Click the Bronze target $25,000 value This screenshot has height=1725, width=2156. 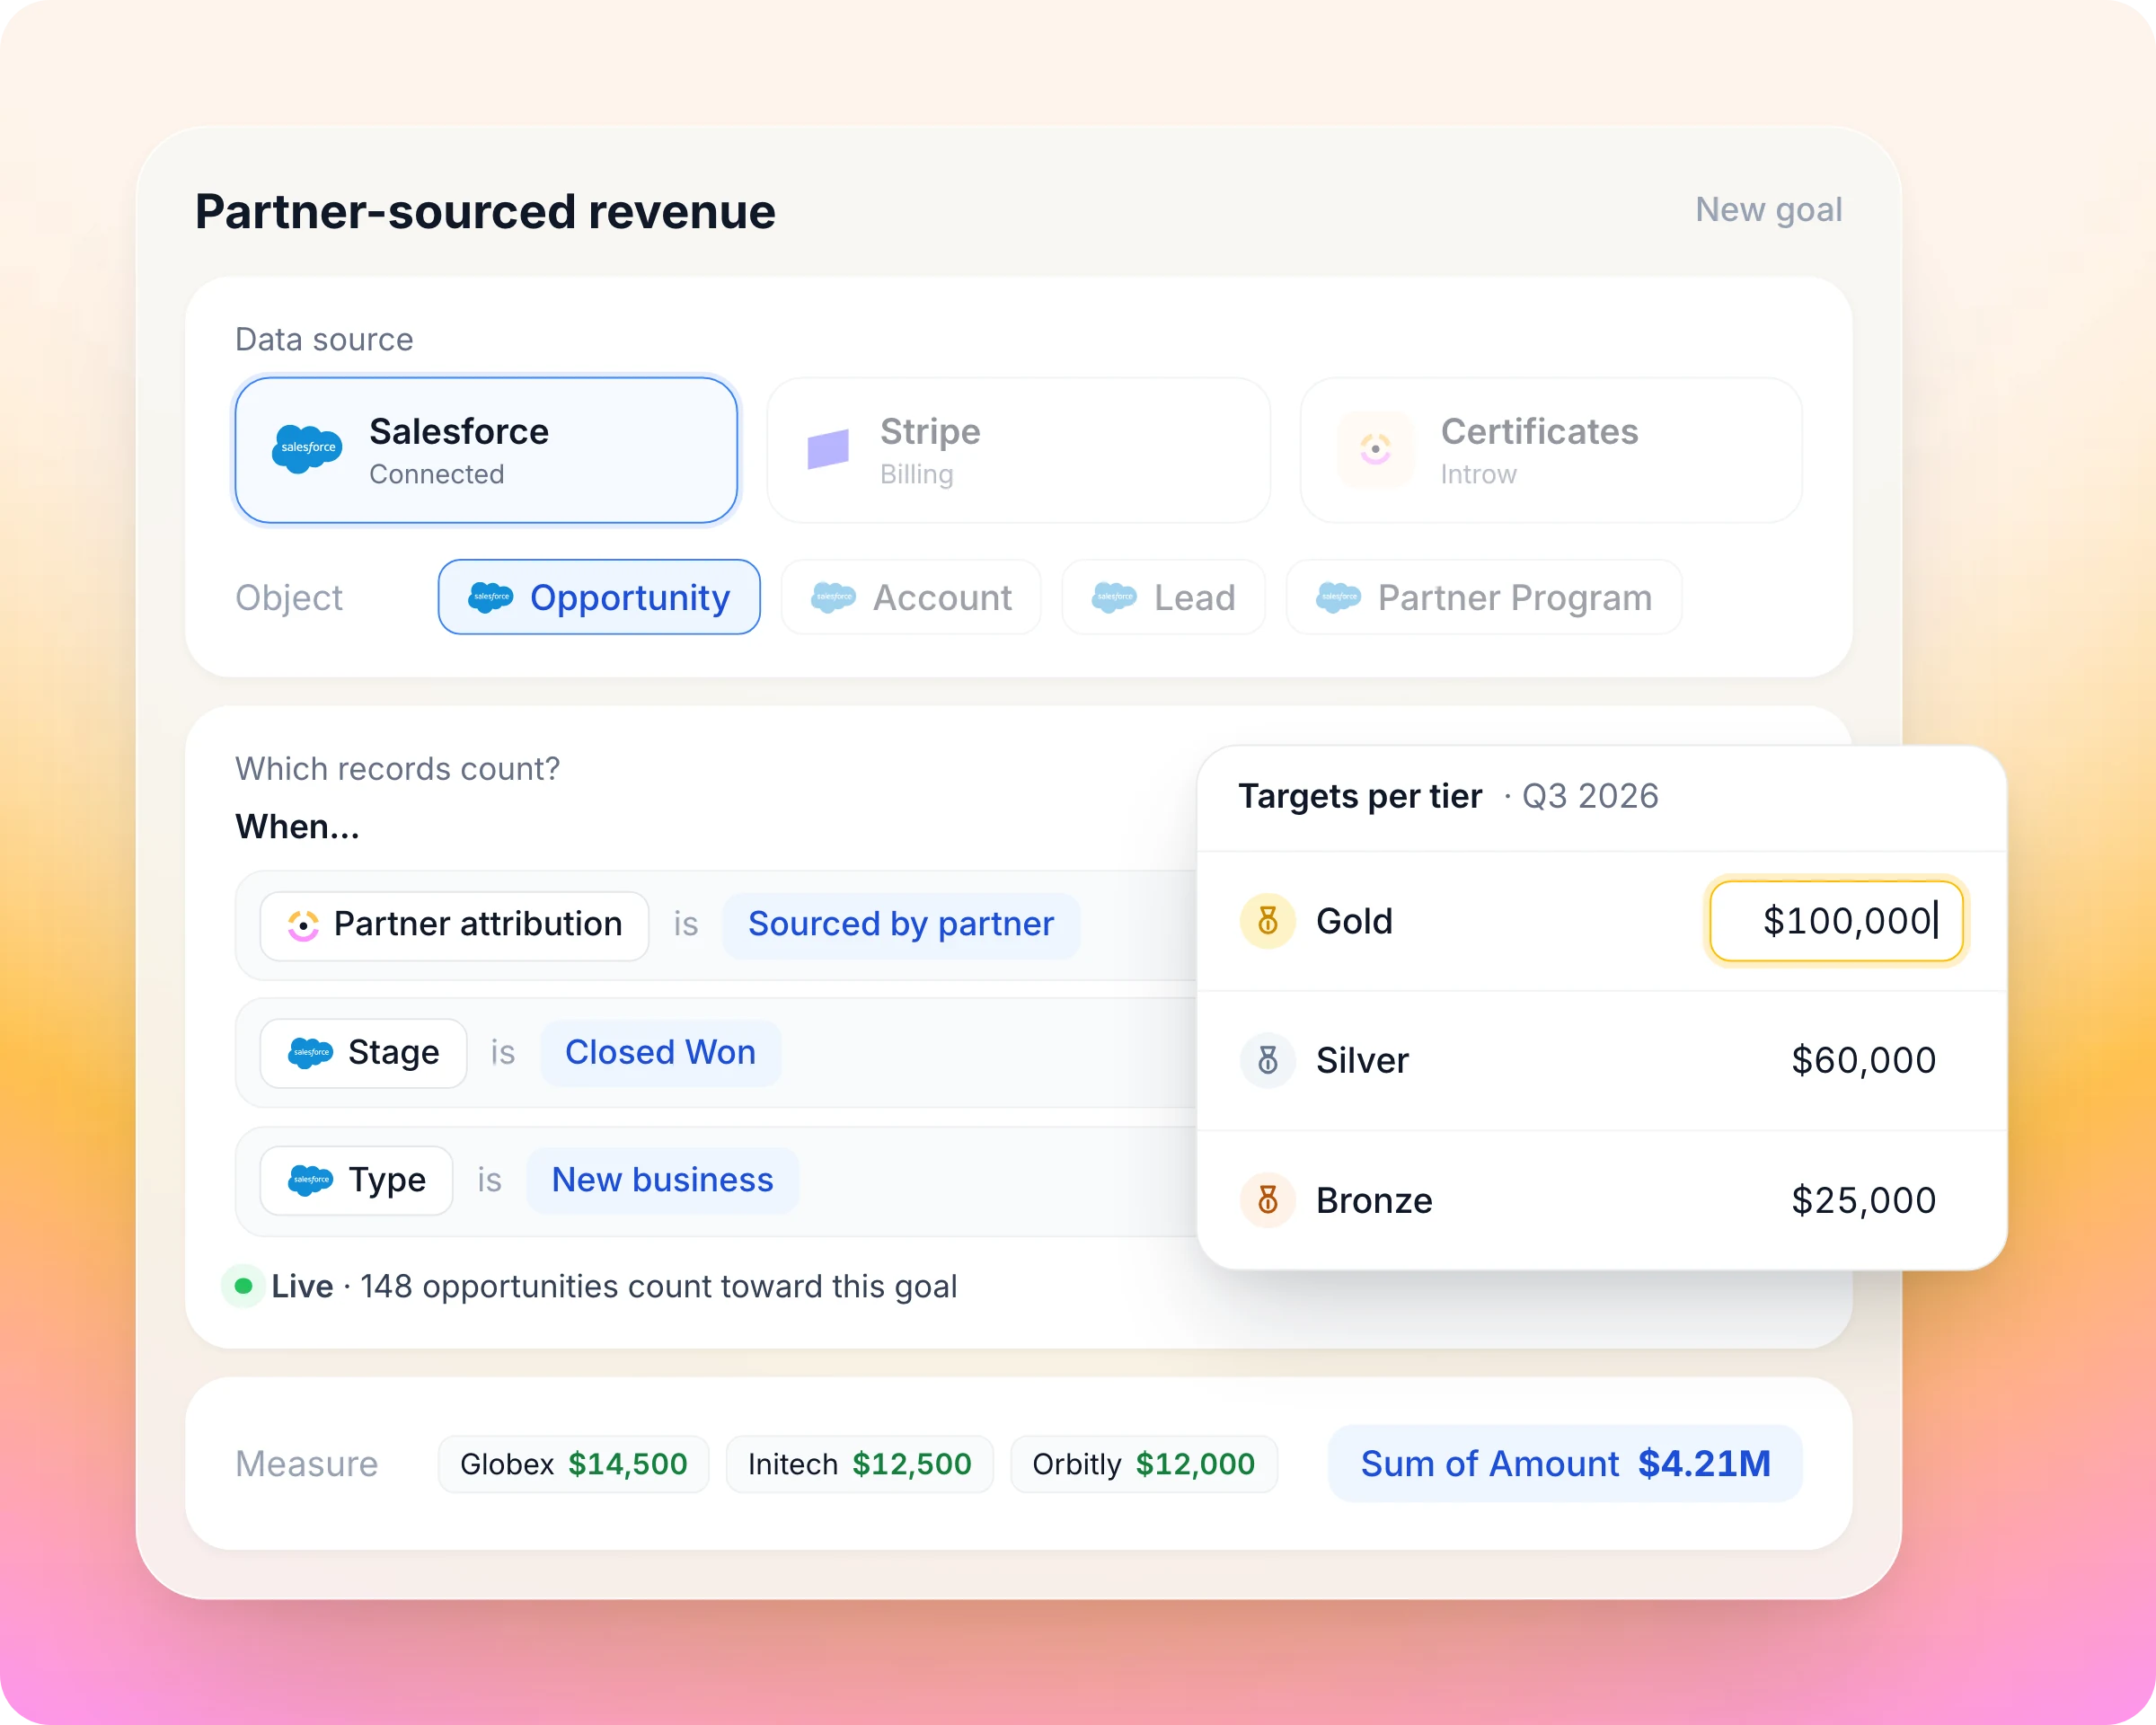[x=1863, y=1200]
